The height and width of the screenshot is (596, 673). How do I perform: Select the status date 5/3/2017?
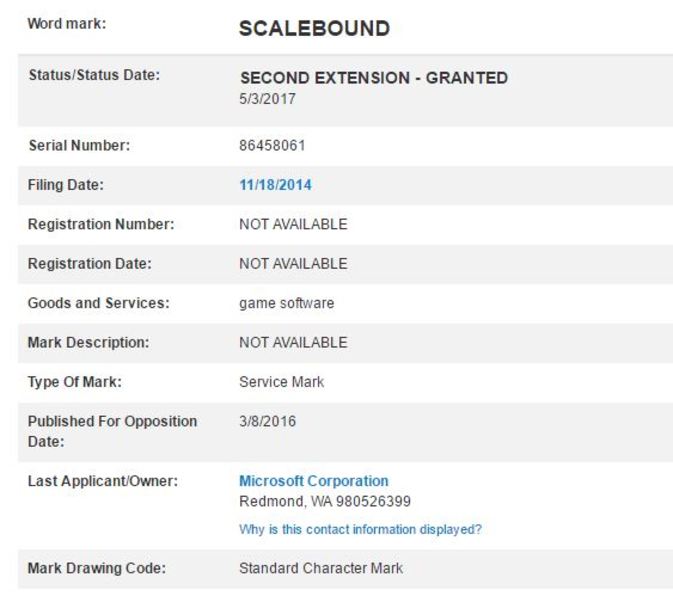(x=267, y=99)
